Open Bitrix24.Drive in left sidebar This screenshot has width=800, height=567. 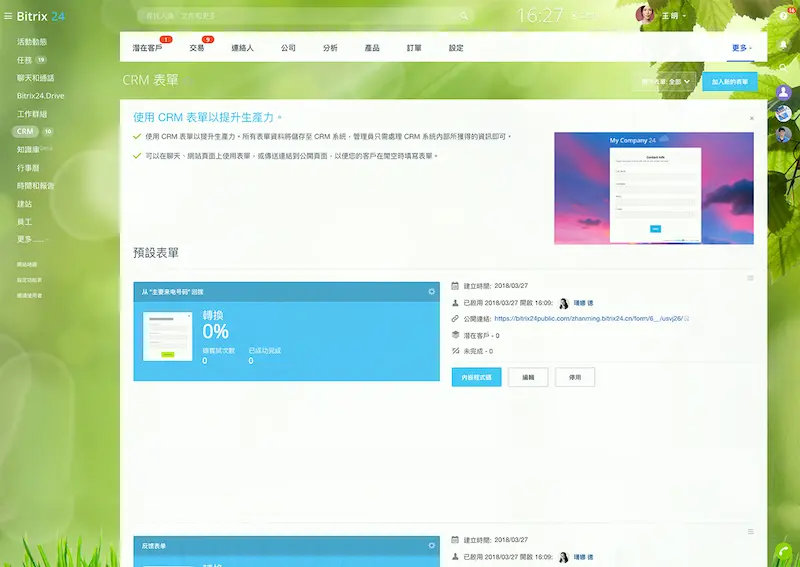tap(40, 96)
